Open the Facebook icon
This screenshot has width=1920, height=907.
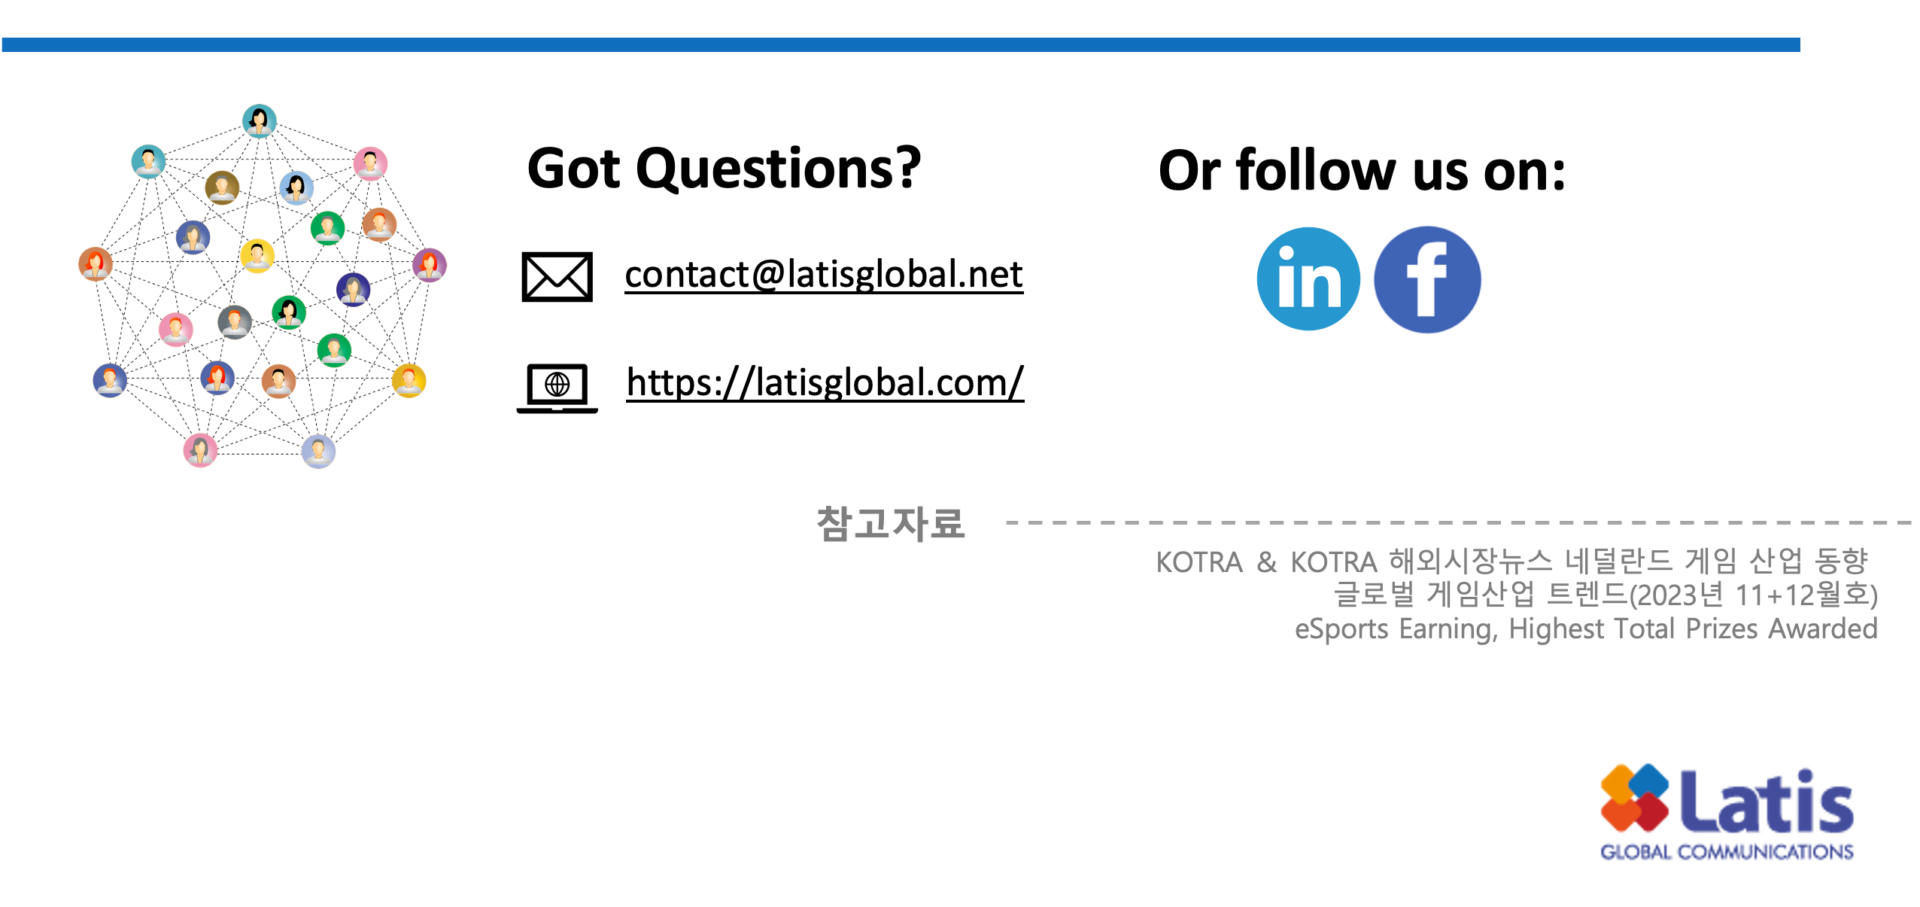point(1427,279)
